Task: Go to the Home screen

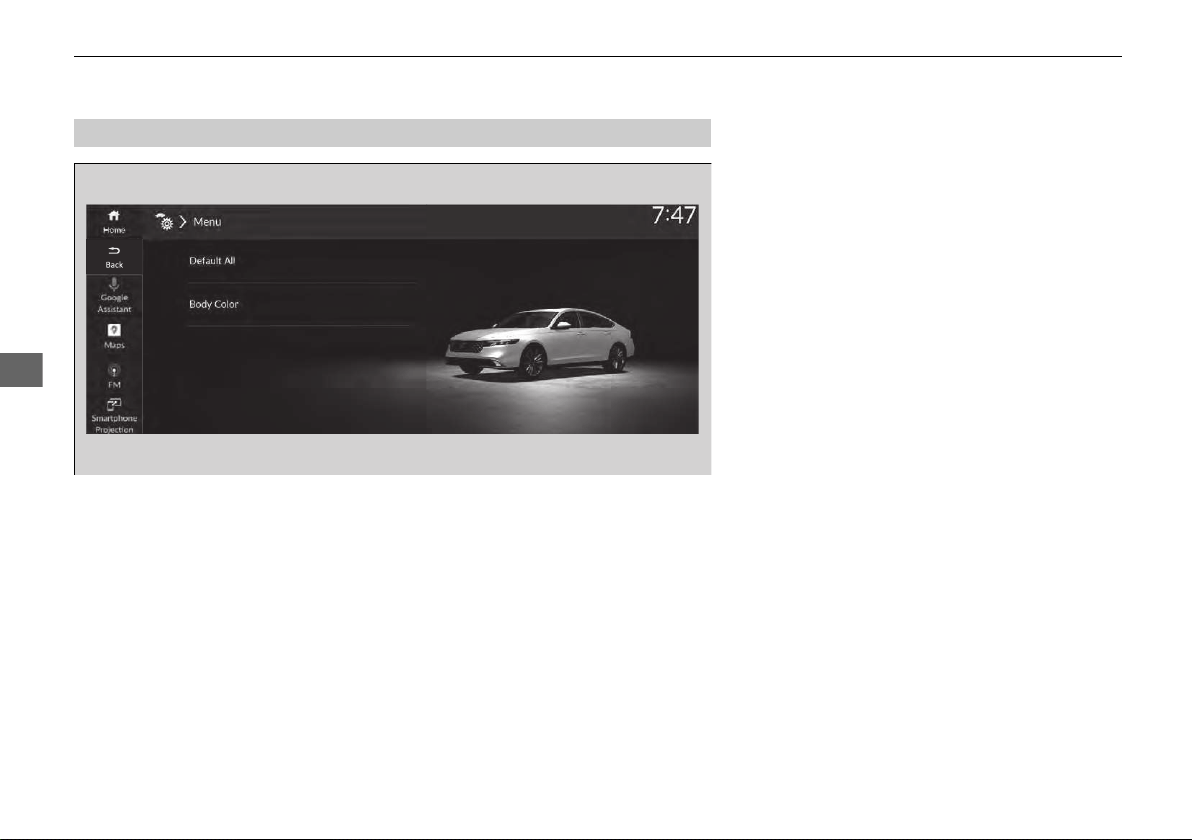Action: coord(114,222)
